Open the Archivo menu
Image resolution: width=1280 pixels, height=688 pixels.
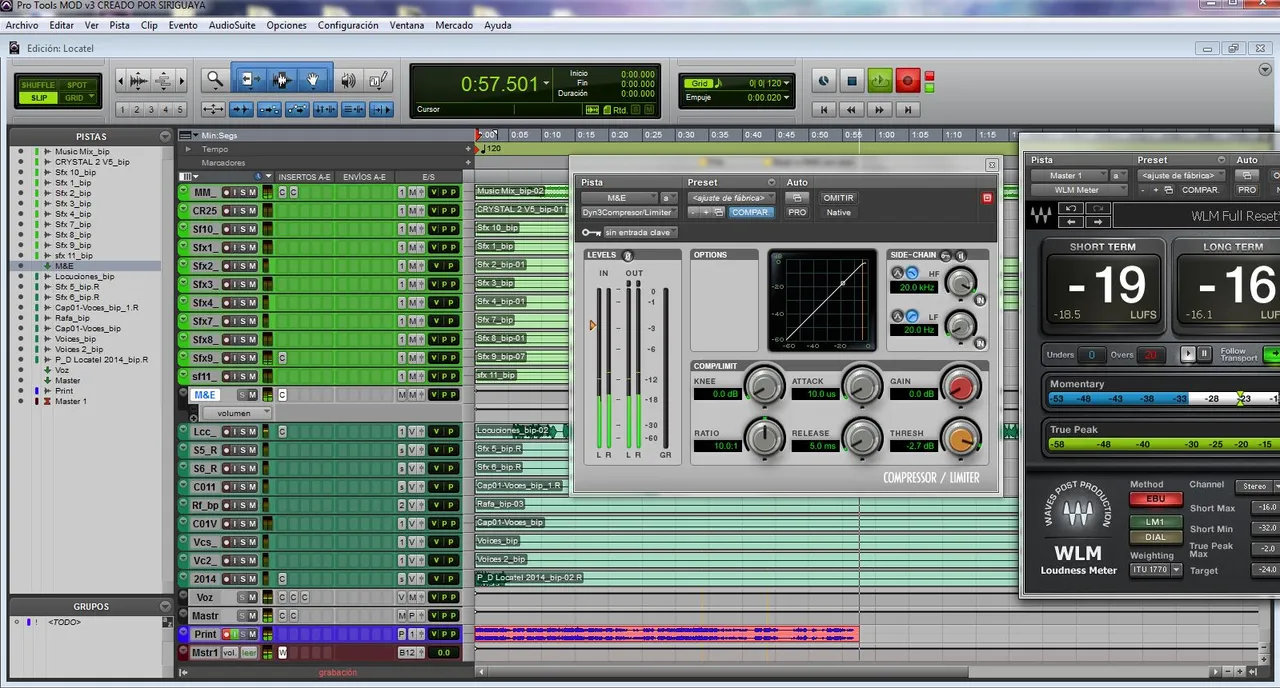coord(22,25)
